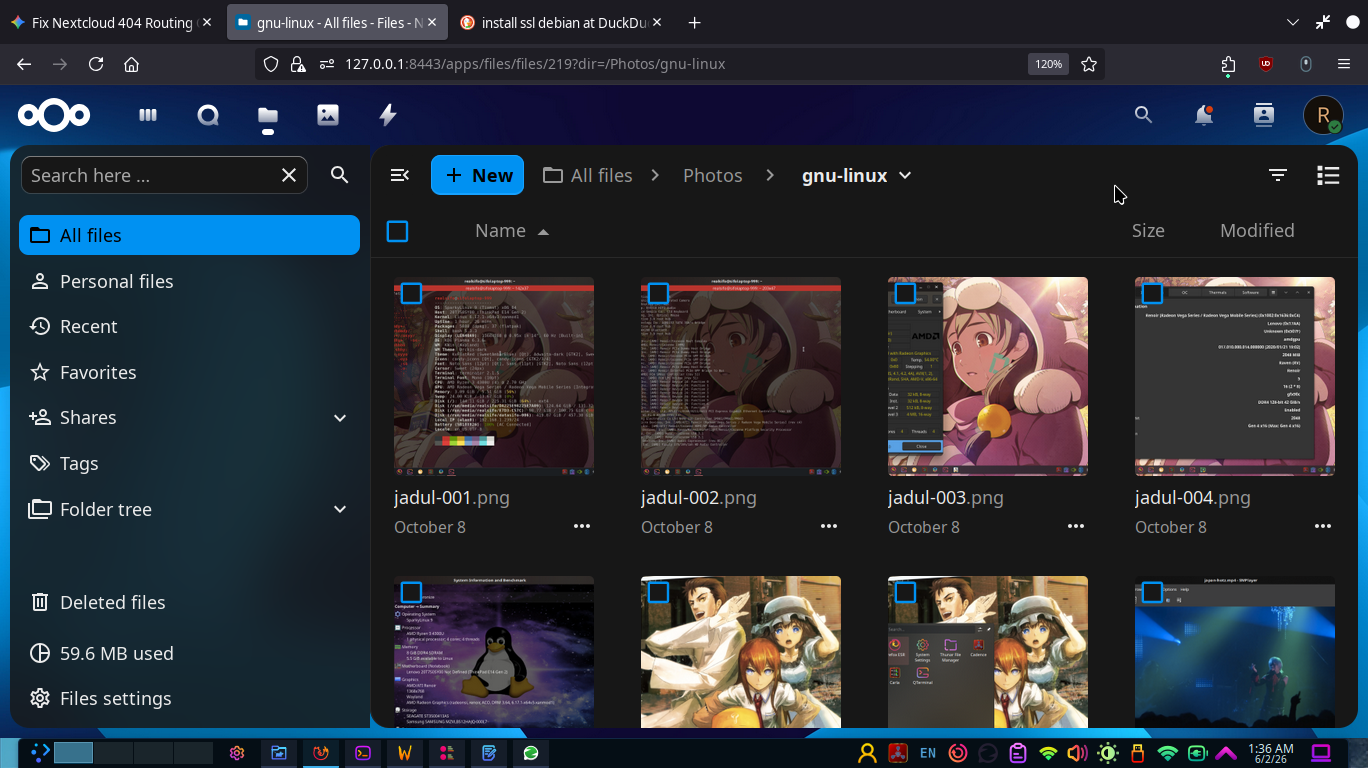Go to Photos breadcrumb
Viewport: 1368px width, 768px height.
[x=712, y=175]
